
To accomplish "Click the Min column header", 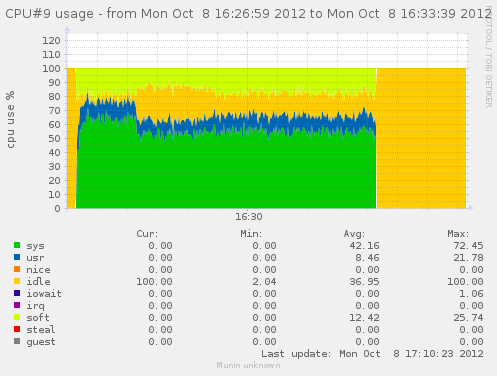I will (x=251, y=234).
